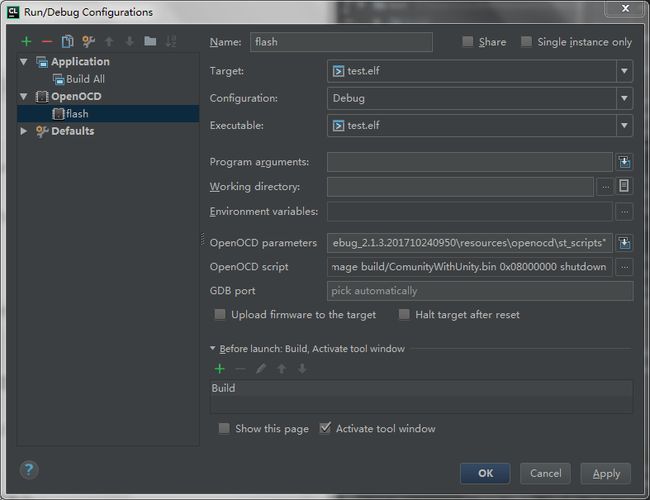Move the configuration down with the toolbar arrow

pos(130,41)
